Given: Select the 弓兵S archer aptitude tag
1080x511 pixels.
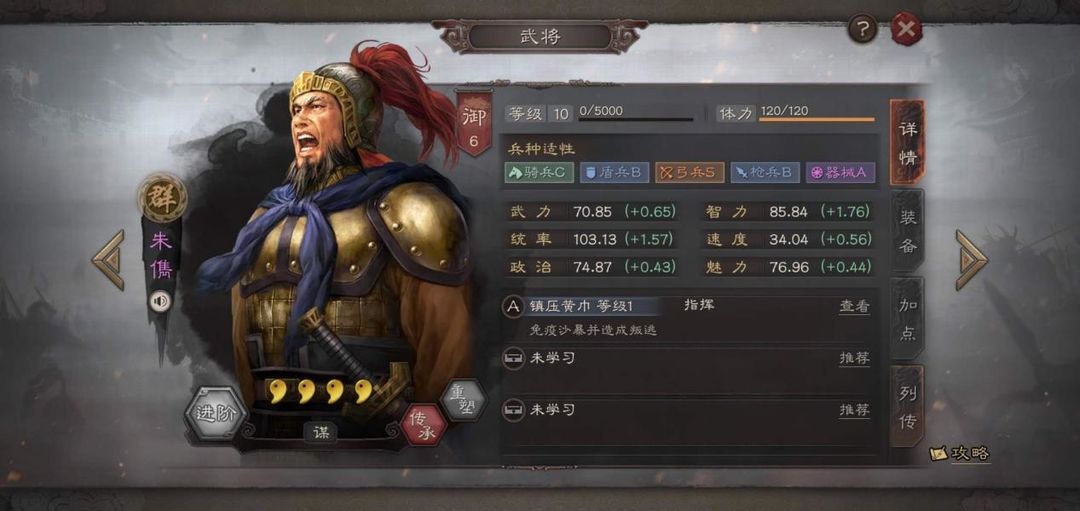Looking at the screenshot, I should point(689,172).
